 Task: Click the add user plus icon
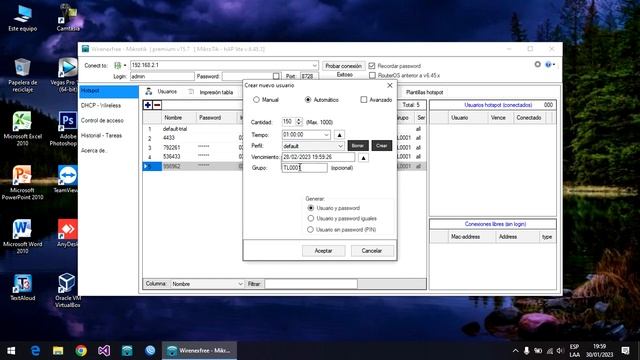point(148,105)
